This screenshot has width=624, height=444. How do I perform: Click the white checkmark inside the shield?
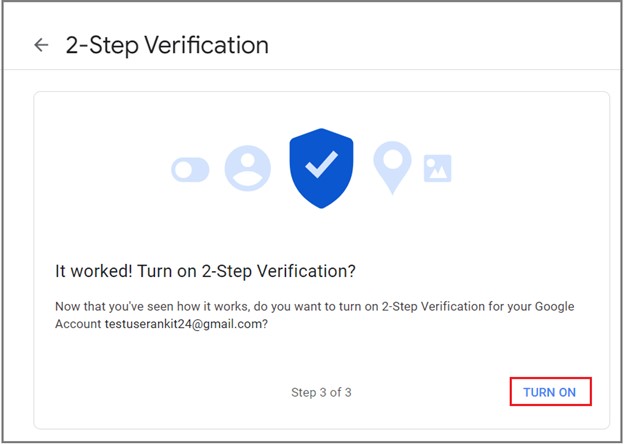pyautogui.click(x=322, y=164)
